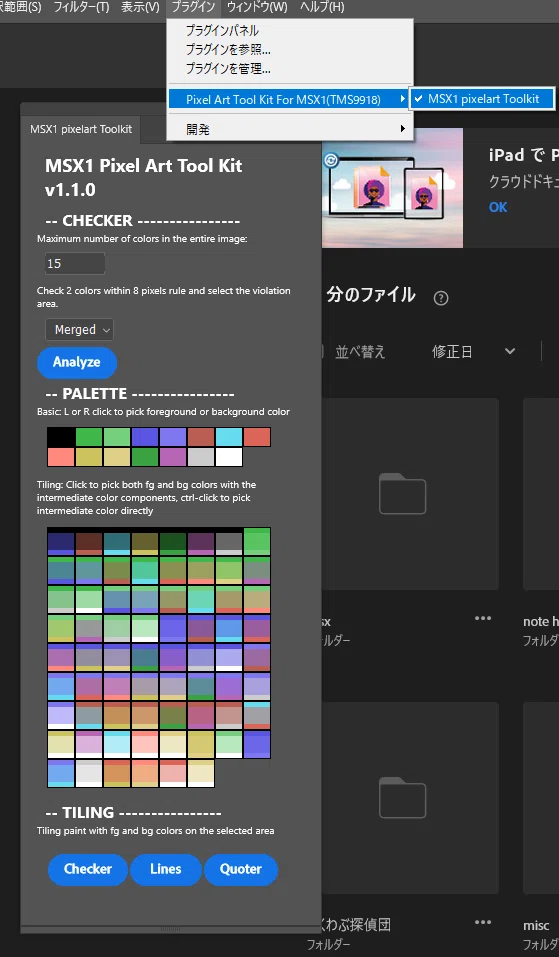The width and height of the screenshot is (559, 957).
Task: Choose プラグインパネル from the menu
Action: pyautogui.click(x=290, y=31)
